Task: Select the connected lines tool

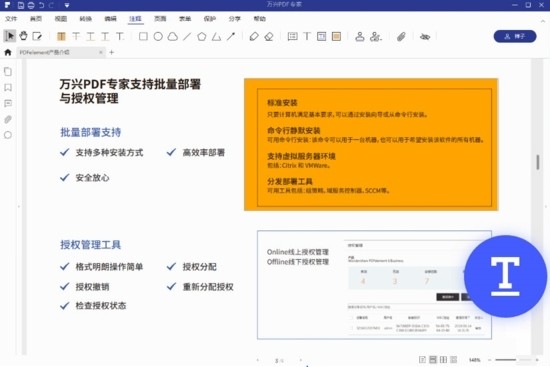Action: pos(216,36)
